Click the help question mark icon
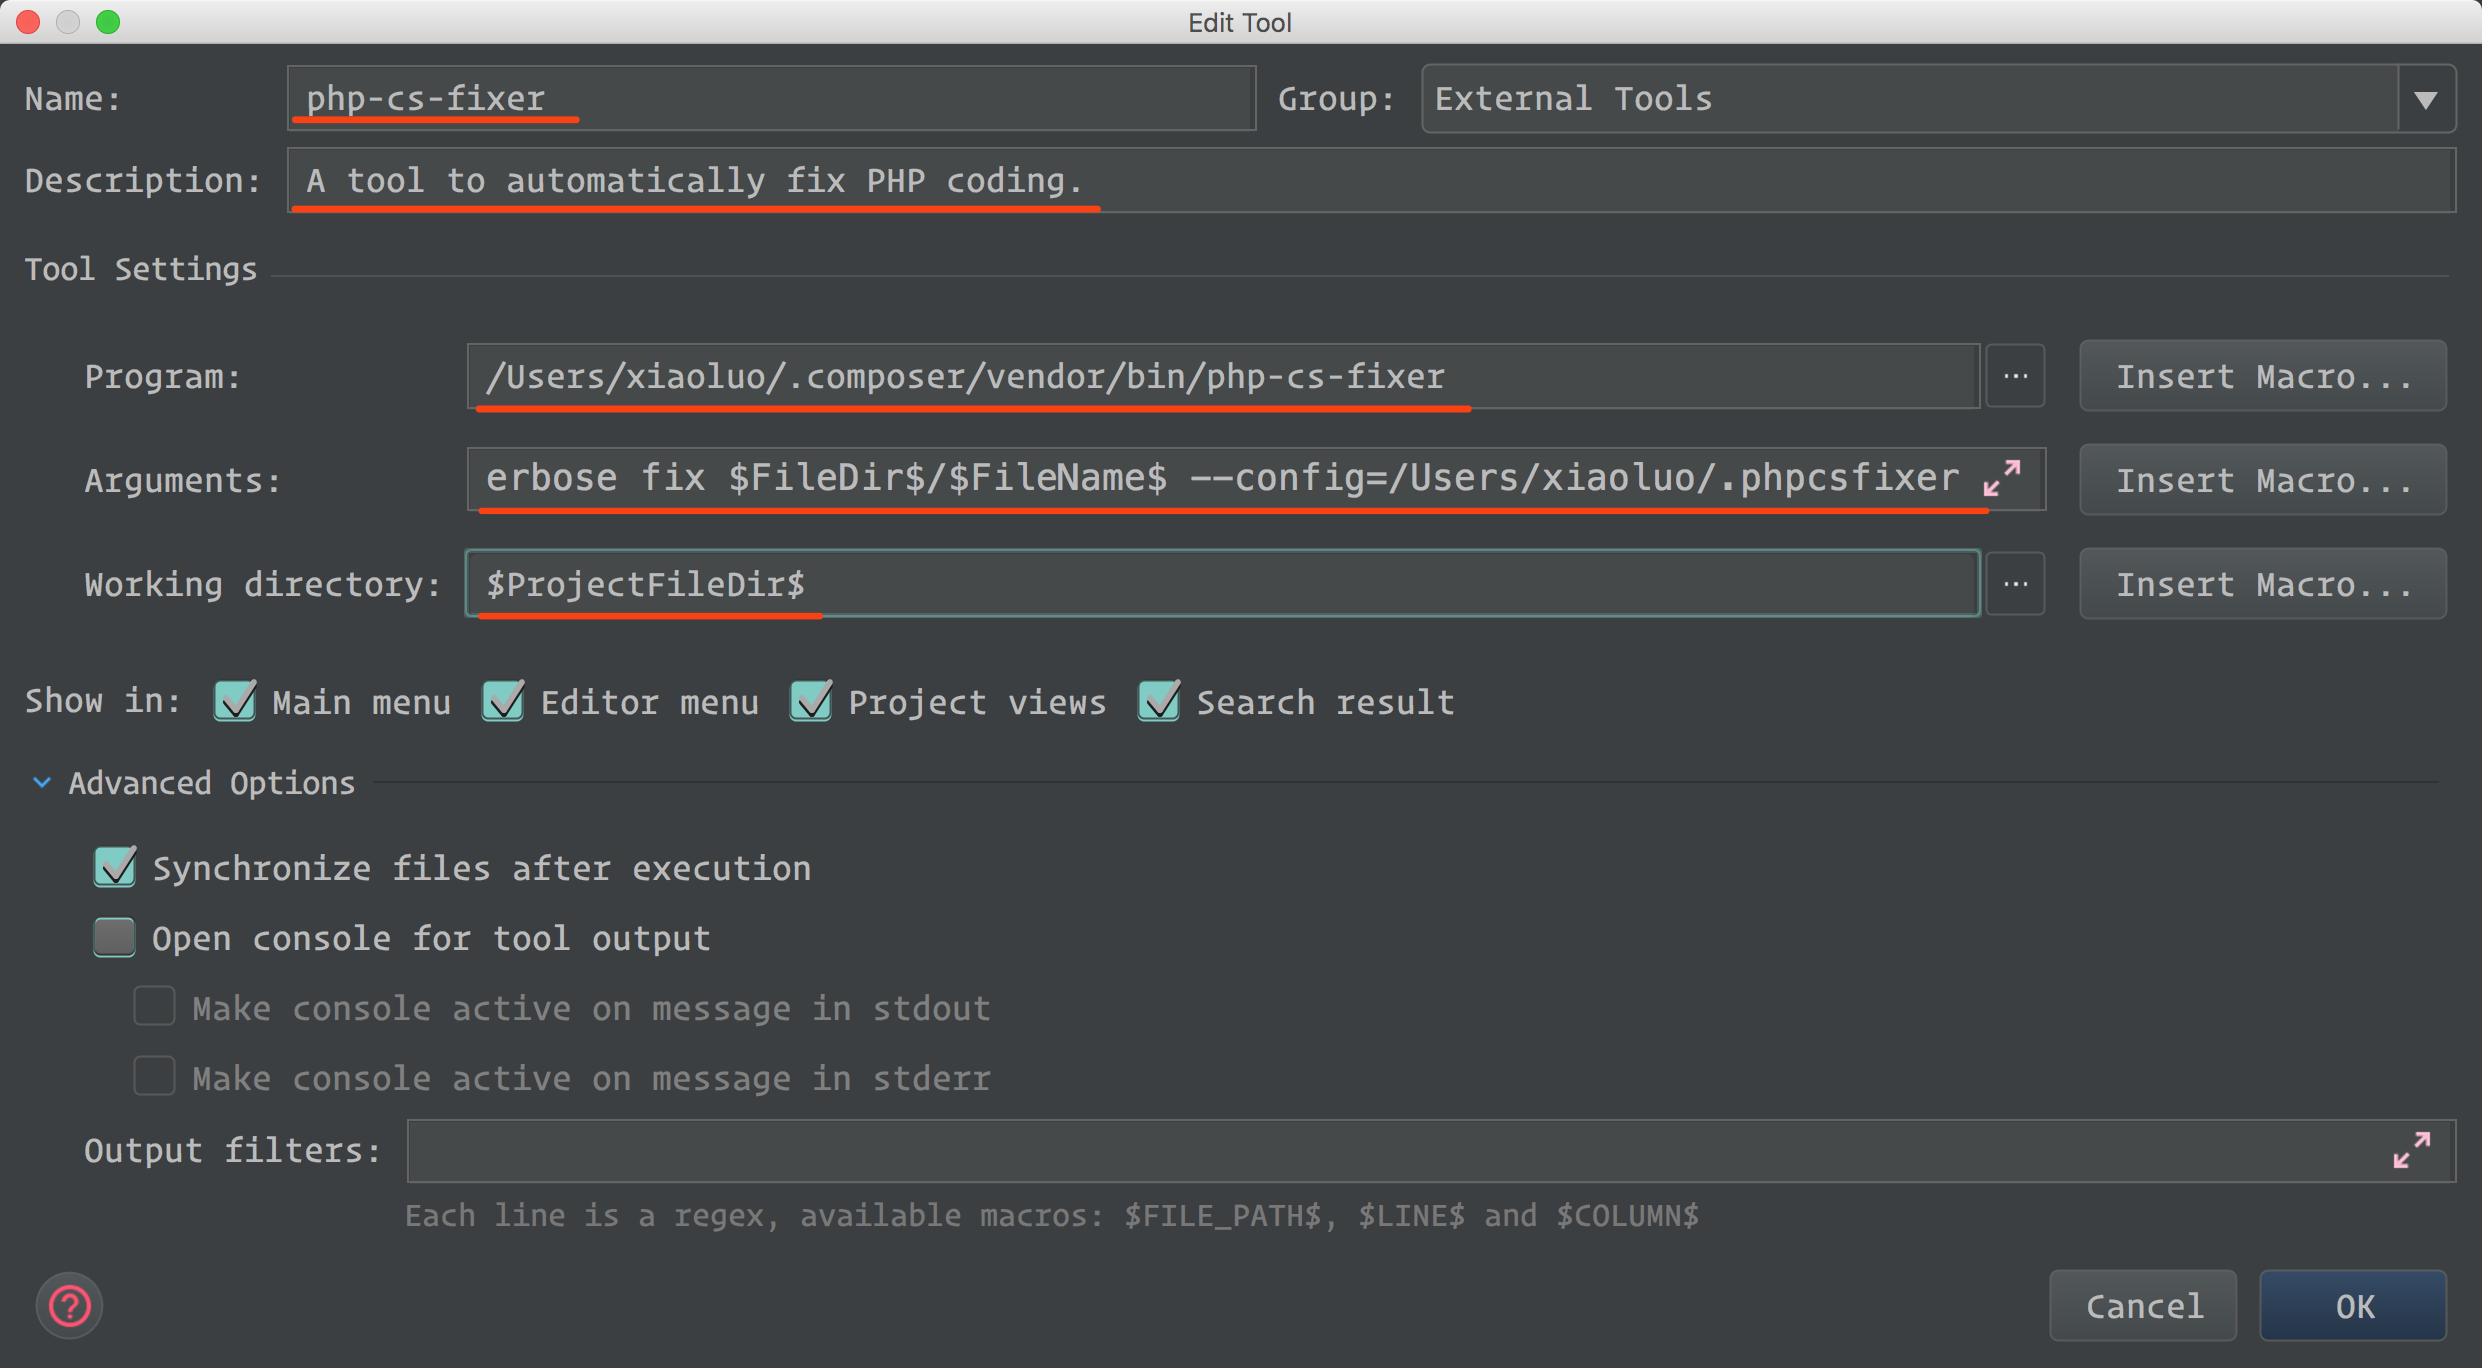This screenshot has width=2482, height=1368. tap(69, 1305)
